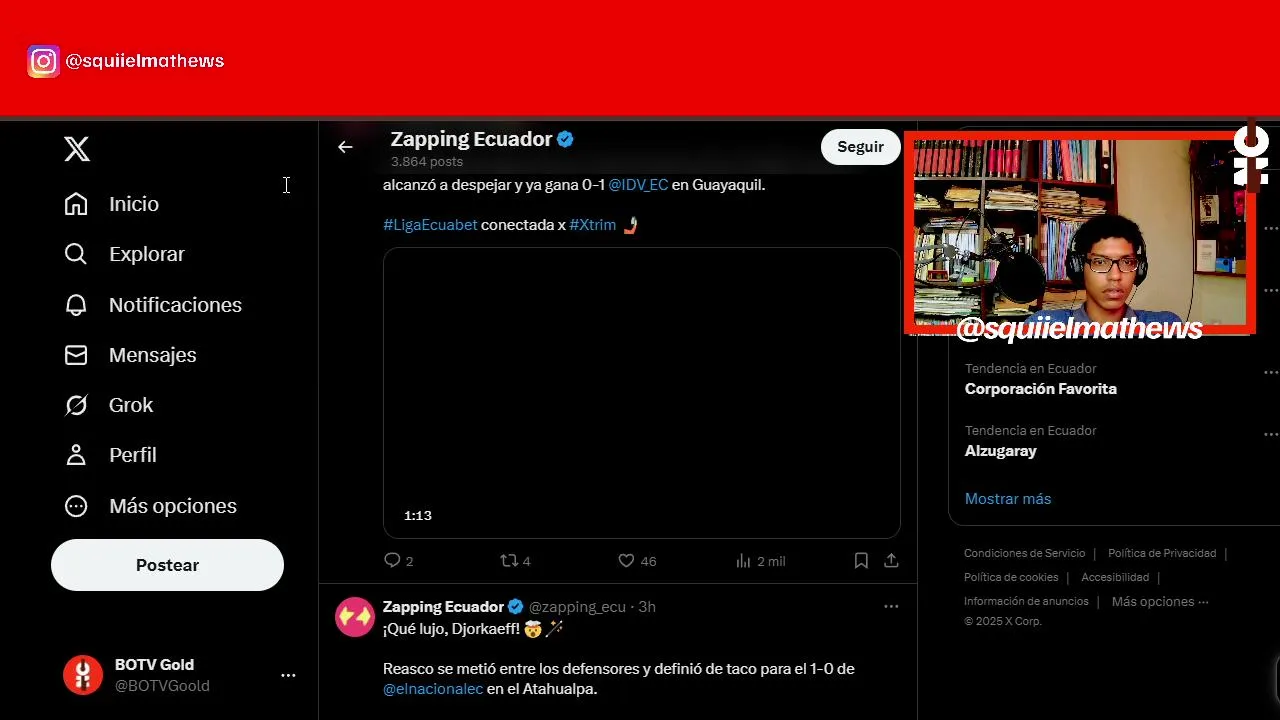Bookmark the video post
The image size is (1280, 720).
(x=861, y=561)
